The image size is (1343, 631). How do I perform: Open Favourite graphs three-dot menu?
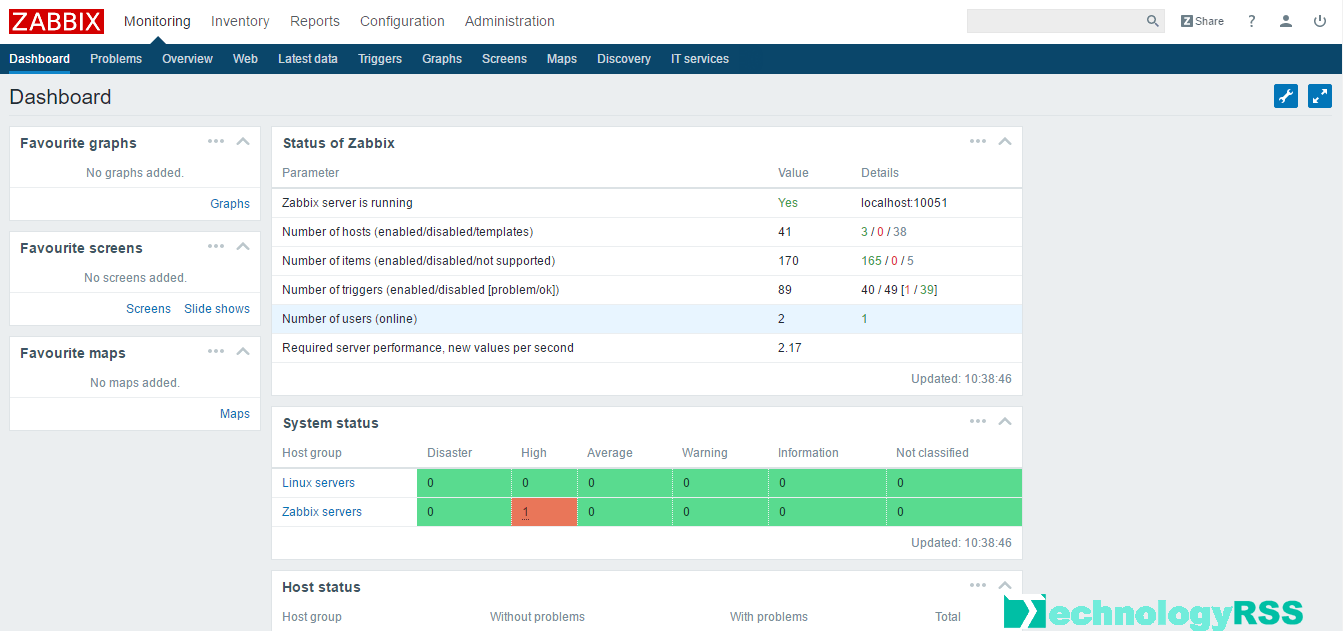pos(216,141)
